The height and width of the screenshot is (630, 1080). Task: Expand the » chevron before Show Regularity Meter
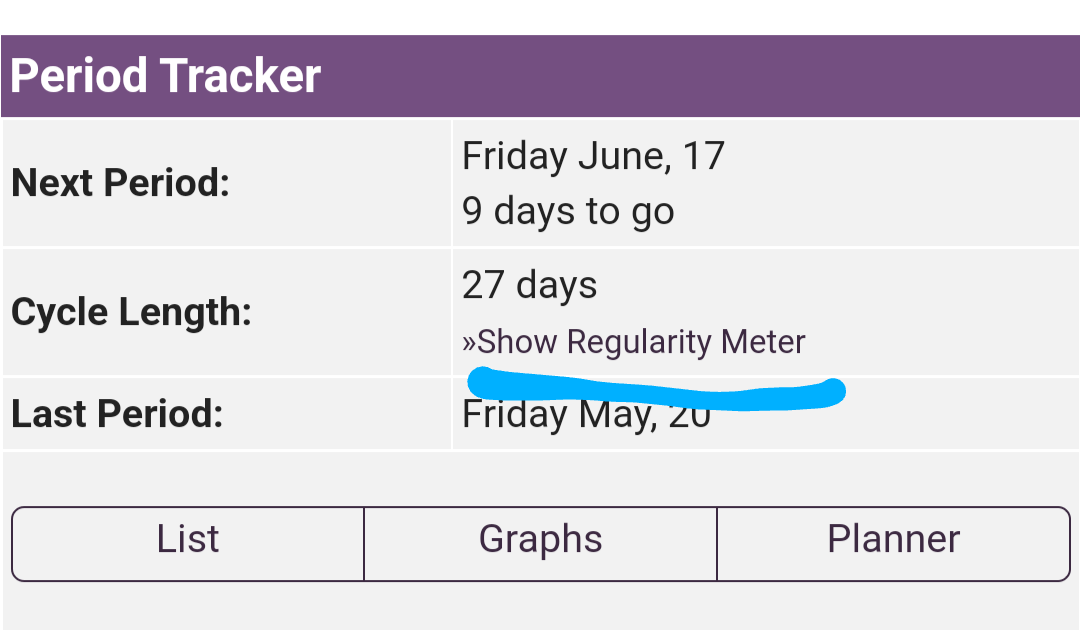pos(469,343)
